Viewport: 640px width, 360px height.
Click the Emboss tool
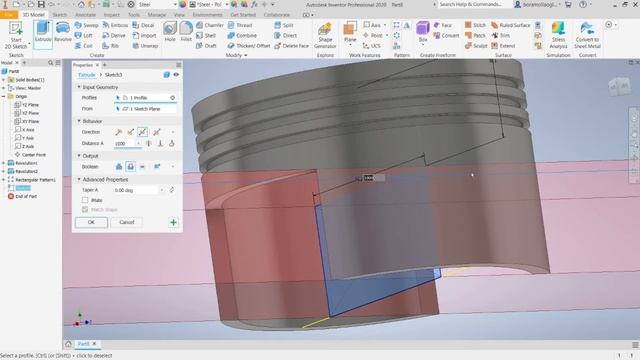[x=115, y=25]
